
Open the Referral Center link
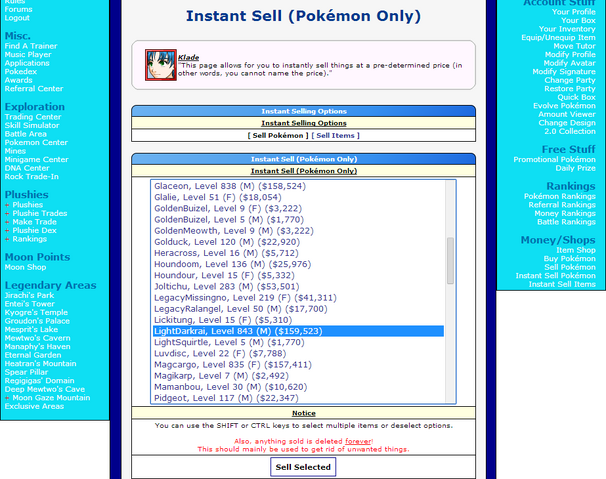(34, 89)
